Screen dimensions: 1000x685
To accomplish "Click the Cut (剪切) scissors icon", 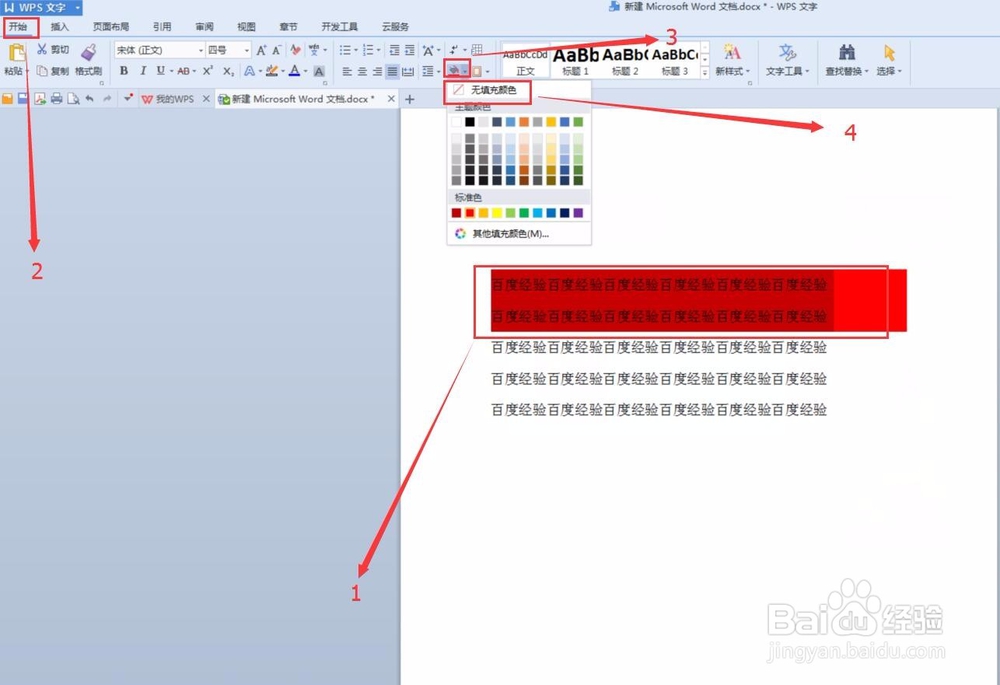I will [42, 49].
